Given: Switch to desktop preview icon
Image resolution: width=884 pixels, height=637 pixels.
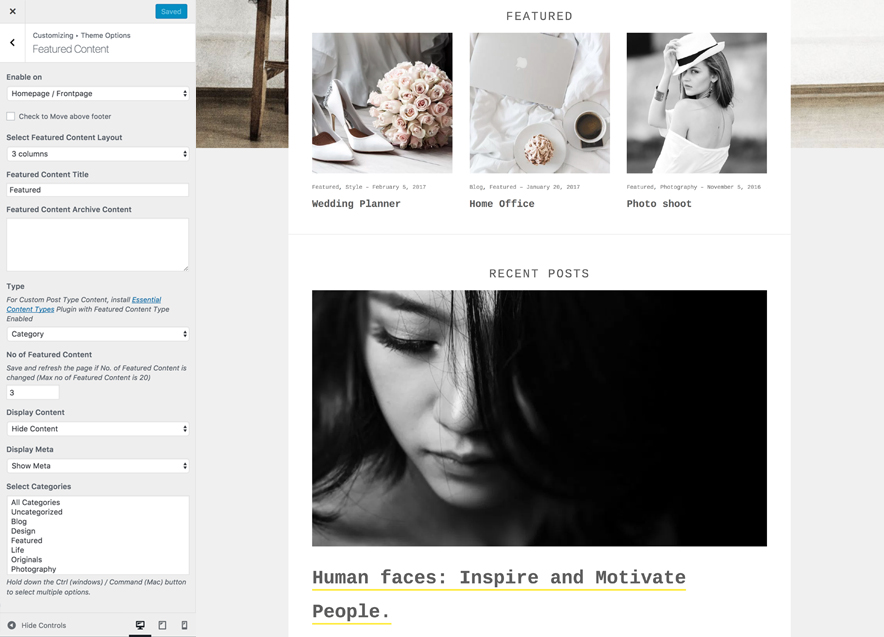Looking at the screenshot, I should pos(140,625).
